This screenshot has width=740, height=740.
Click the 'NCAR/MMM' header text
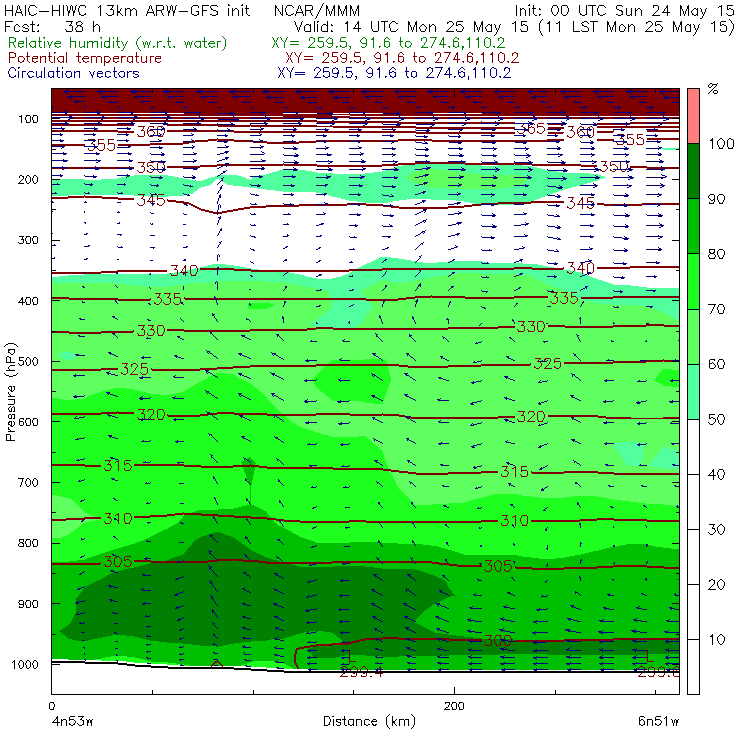pos(317,10)
